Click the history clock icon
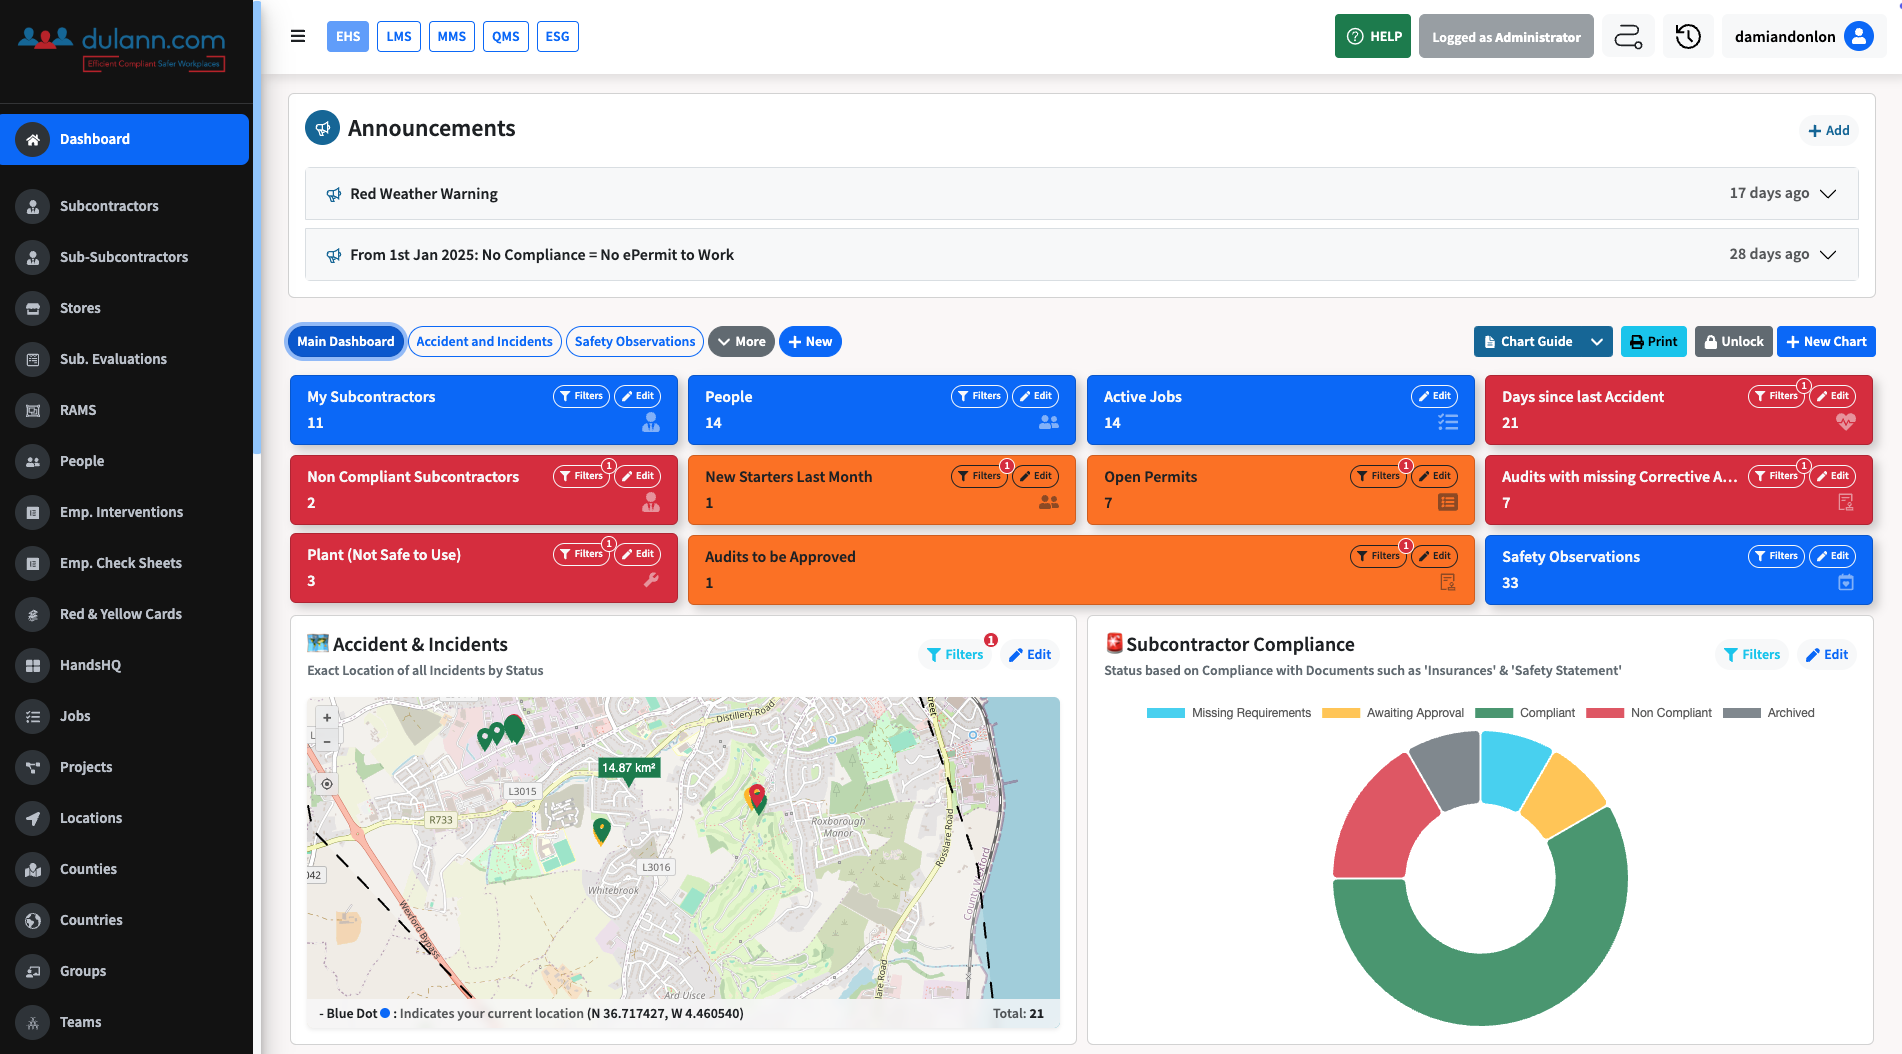 pyautogui.click(x=1688, y=36)
